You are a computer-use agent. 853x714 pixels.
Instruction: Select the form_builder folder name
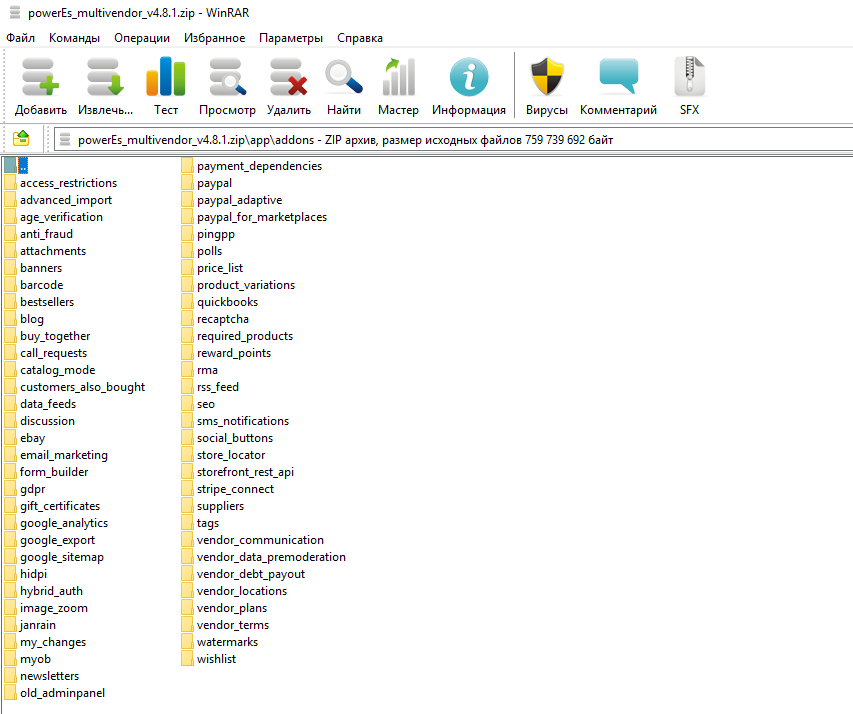click(x=54, y=472)
